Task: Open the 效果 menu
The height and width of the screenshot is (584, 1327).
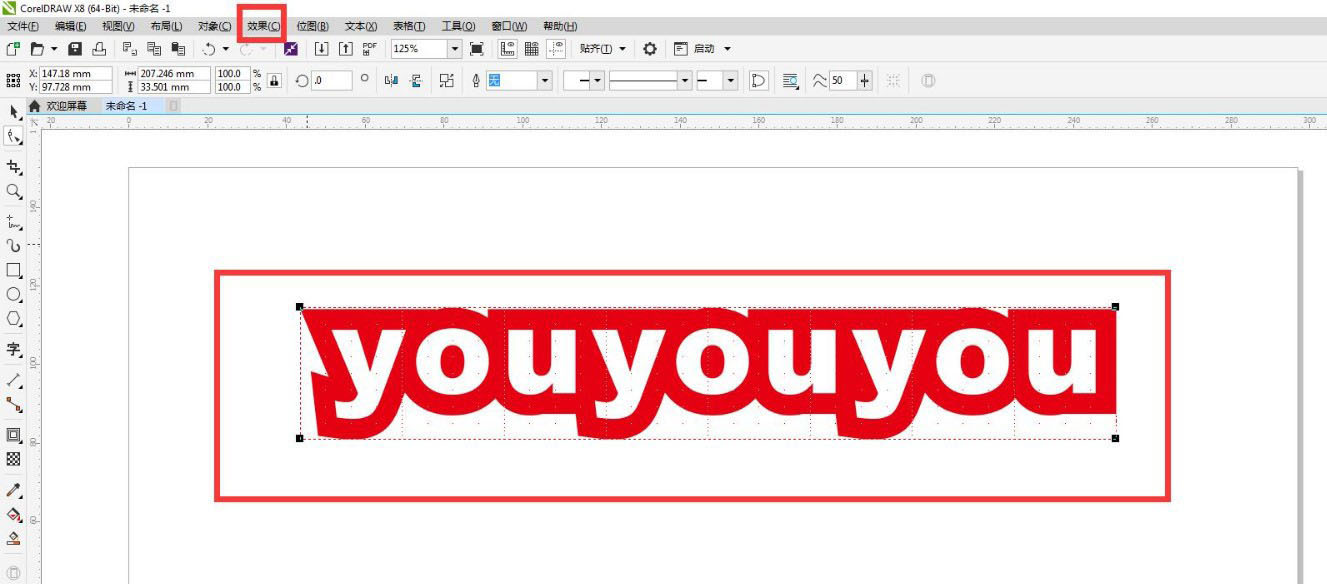Action: pyautogui.click(x=263, y=26)
